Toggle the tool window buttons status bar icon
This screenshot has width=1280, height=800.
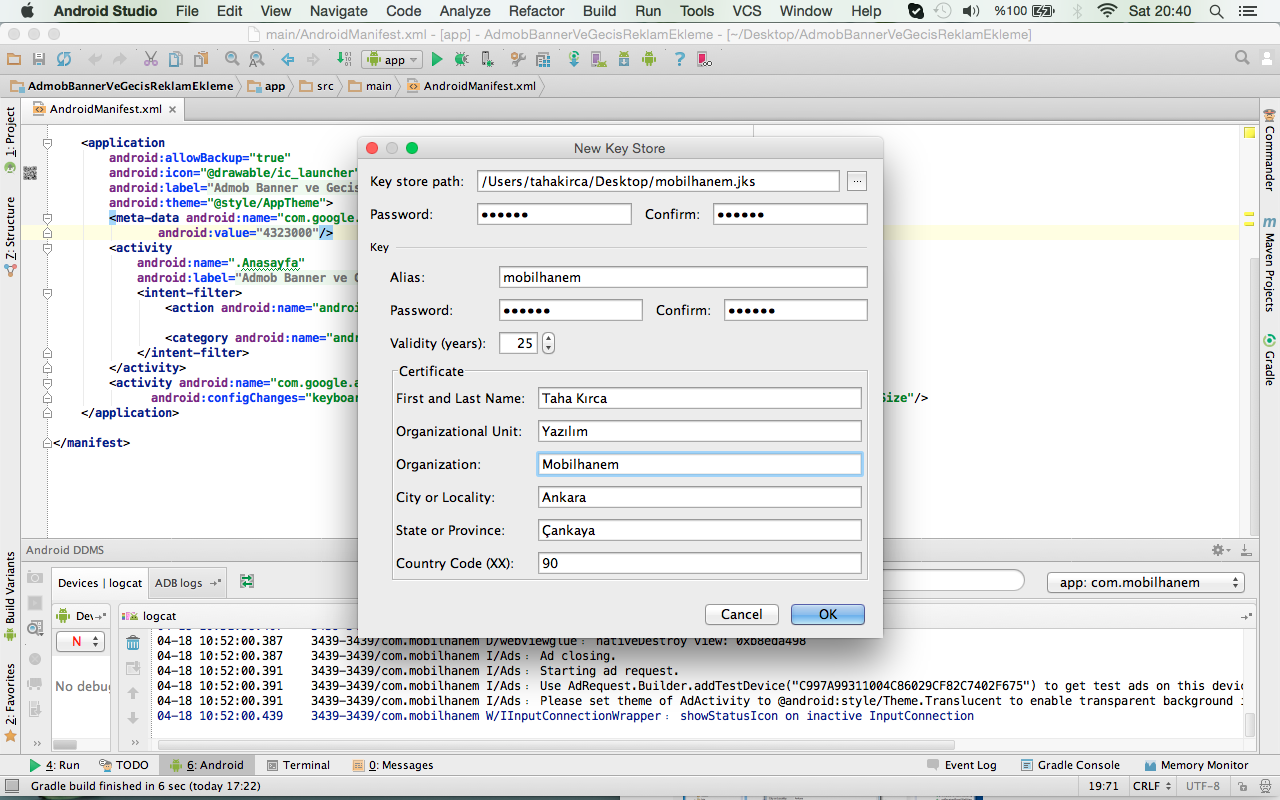pyautogui.click(x=10, y=786)
